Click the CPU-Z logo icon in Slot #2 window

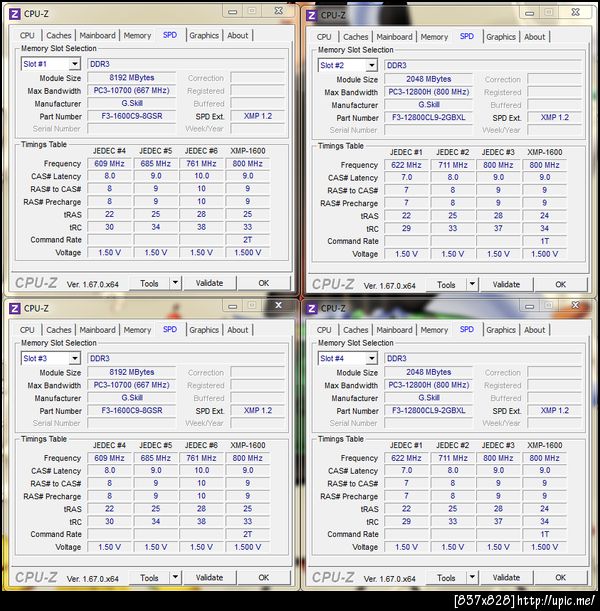point(311,15)
